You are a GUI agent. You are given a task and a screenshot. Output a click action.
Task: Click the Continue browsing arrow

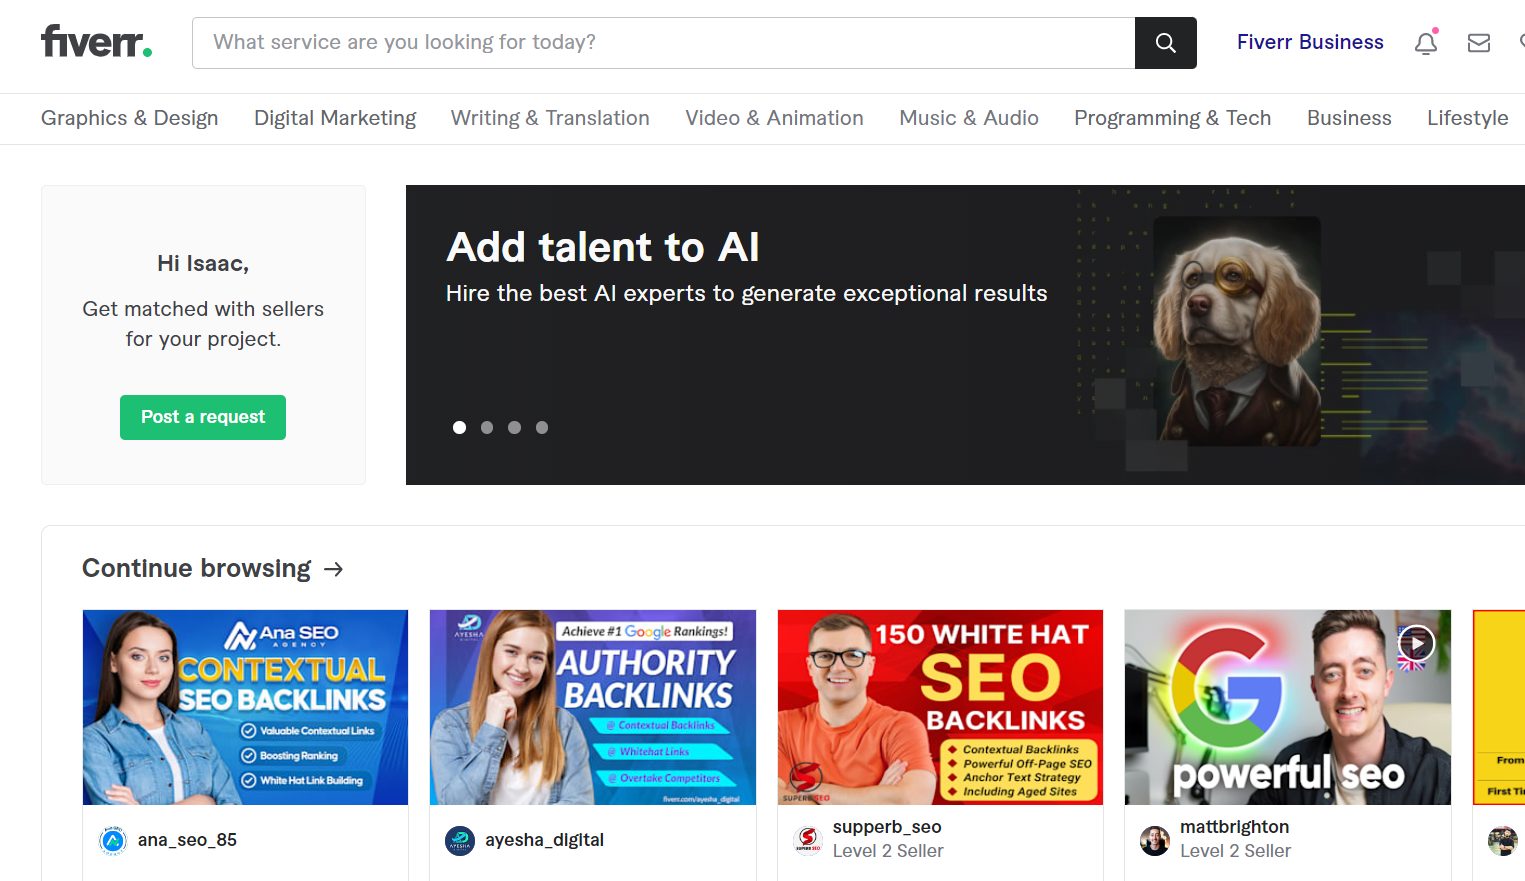coord(334,569)
